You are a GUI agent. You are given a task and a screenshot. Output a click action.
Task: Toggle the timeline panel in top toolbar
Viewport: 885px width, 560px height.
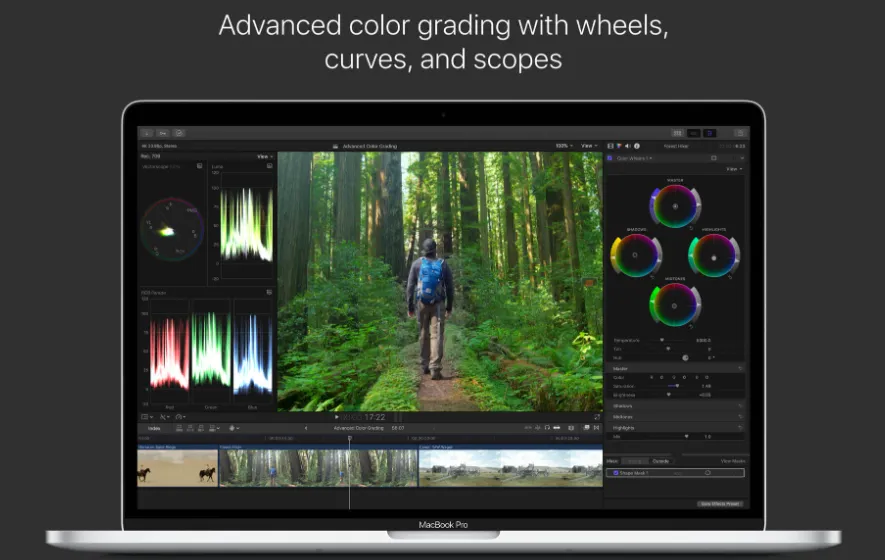(x=694, y=133)
